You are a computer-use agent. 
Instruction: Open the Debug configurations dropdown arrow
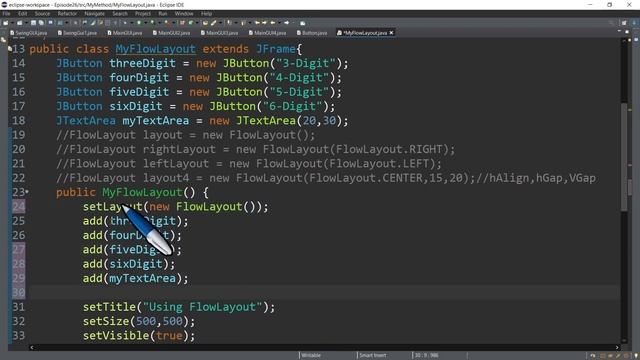(131, 23)
